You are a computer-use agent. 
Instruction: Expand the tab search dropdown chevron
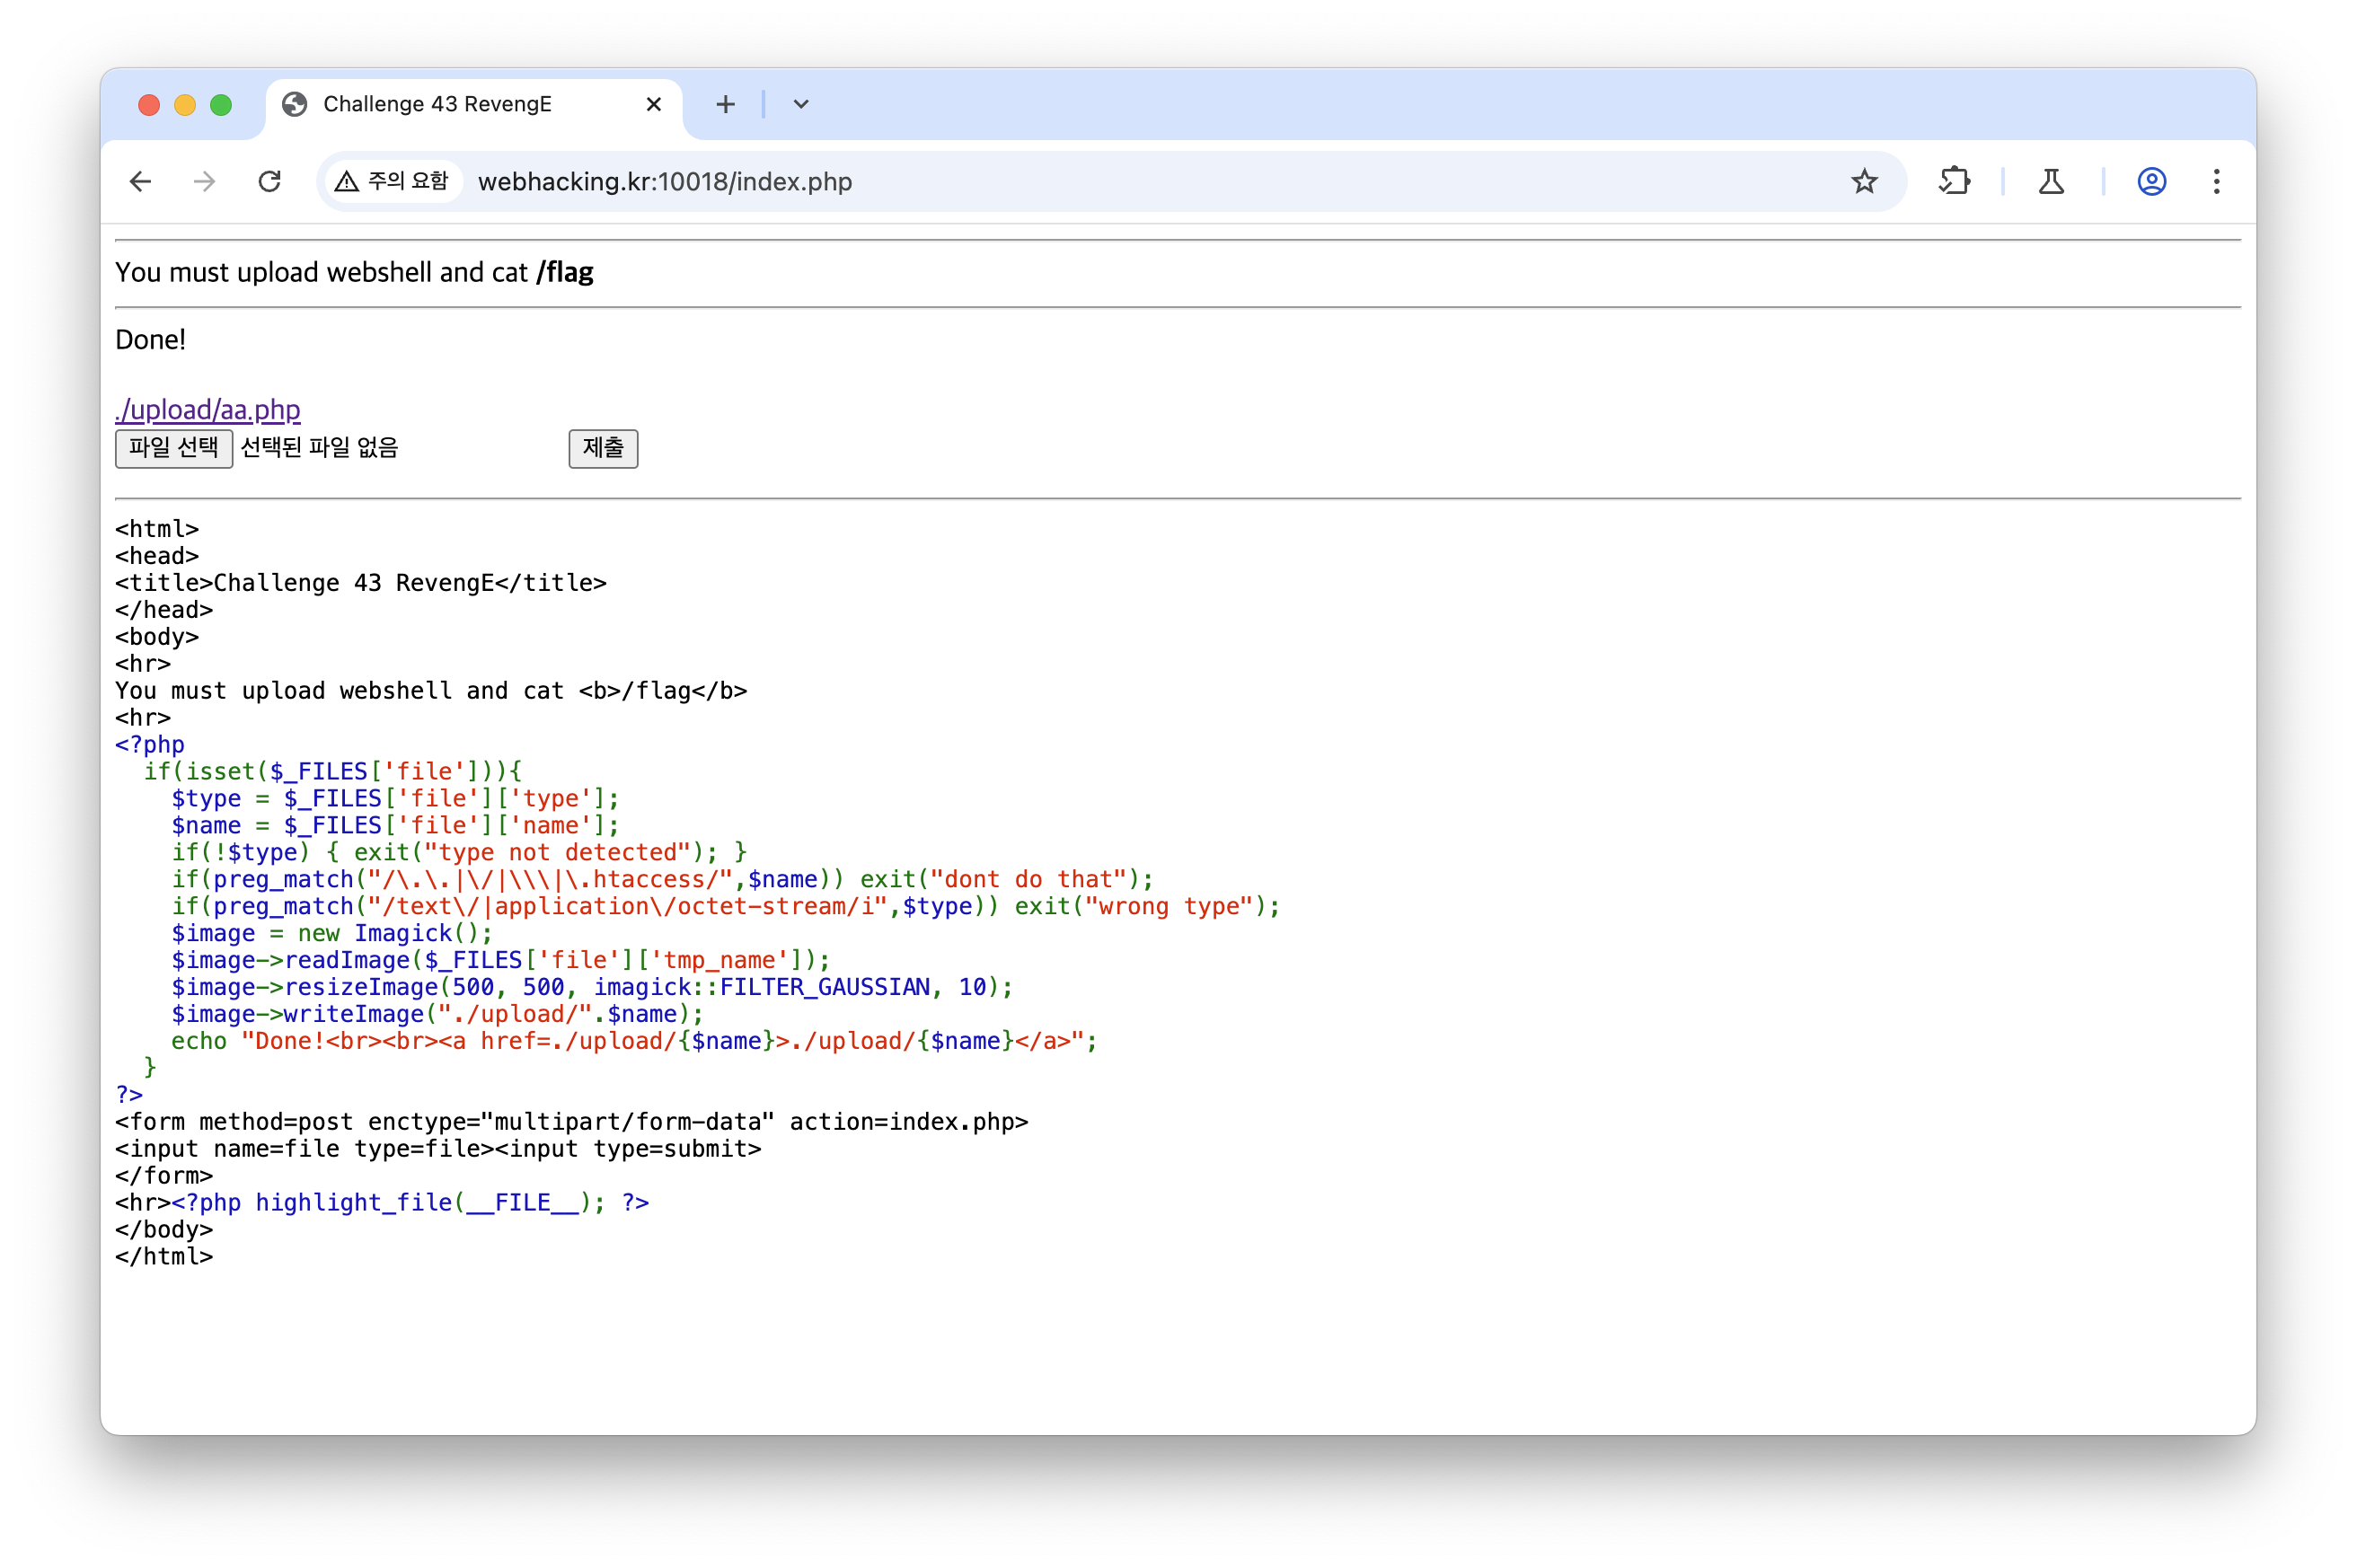tap(800, 104)
